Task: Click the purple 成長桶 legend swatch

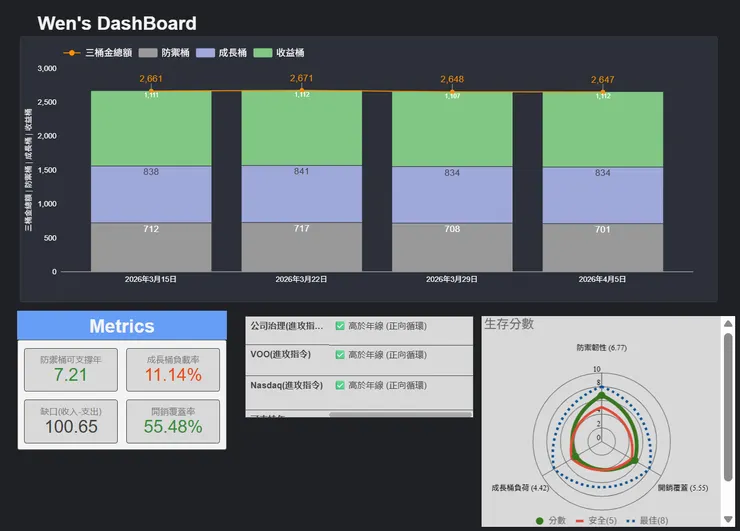Action: (205, 53)
